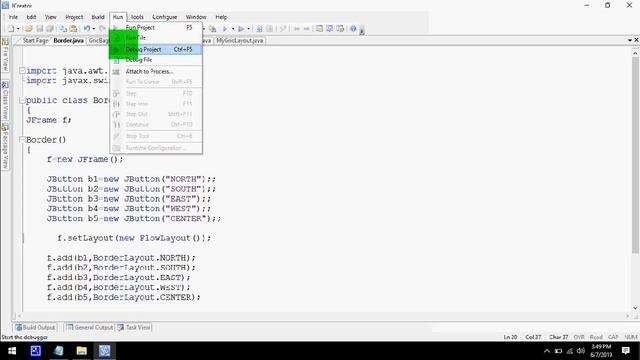Click the OVR indicator in status bar
Screen dimensions: 640x360
(579, 337)
